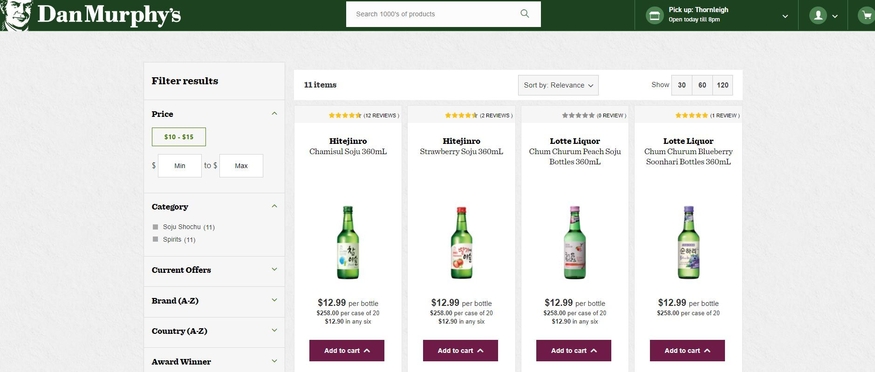Add Blueberry Soonhari to cart

[688, 351]
